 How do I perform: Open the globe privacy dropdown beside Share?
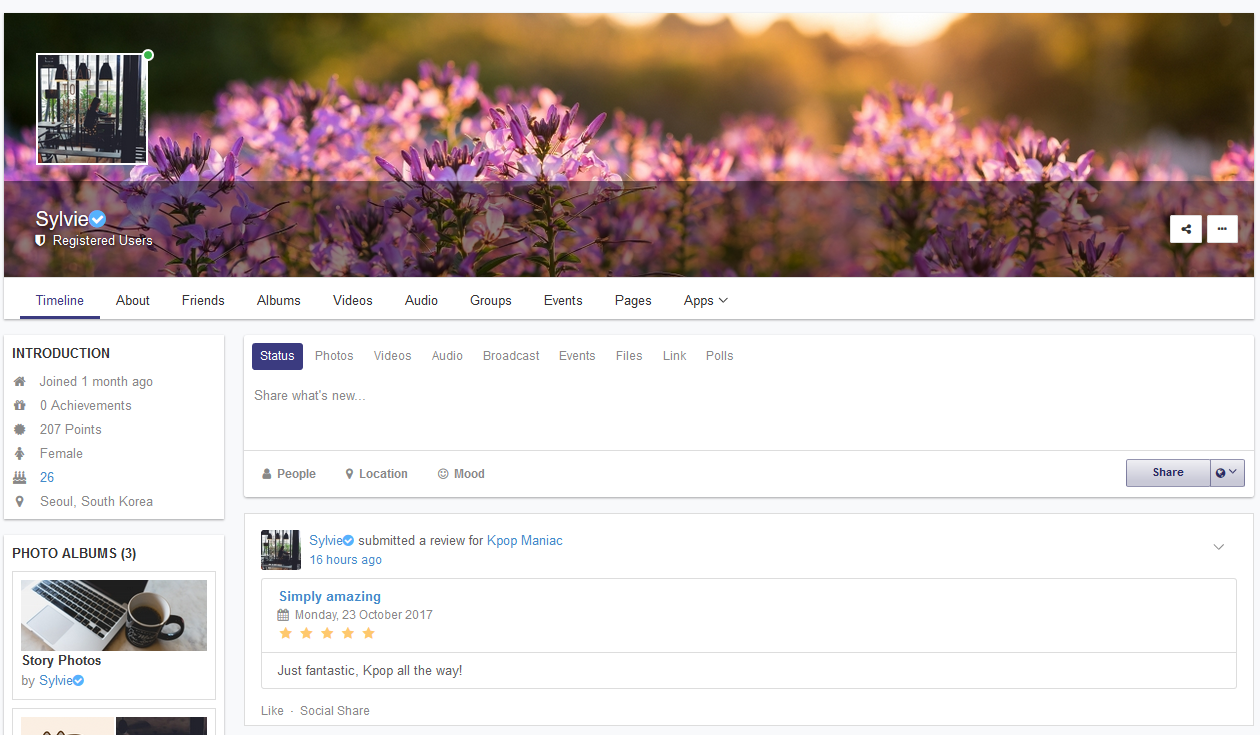click(x=1227, y=473)
